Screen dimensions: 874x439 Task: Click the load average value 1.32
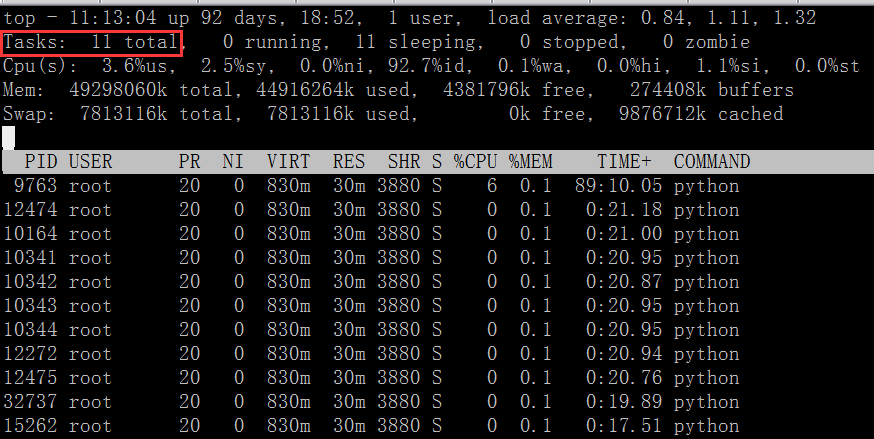794,18
